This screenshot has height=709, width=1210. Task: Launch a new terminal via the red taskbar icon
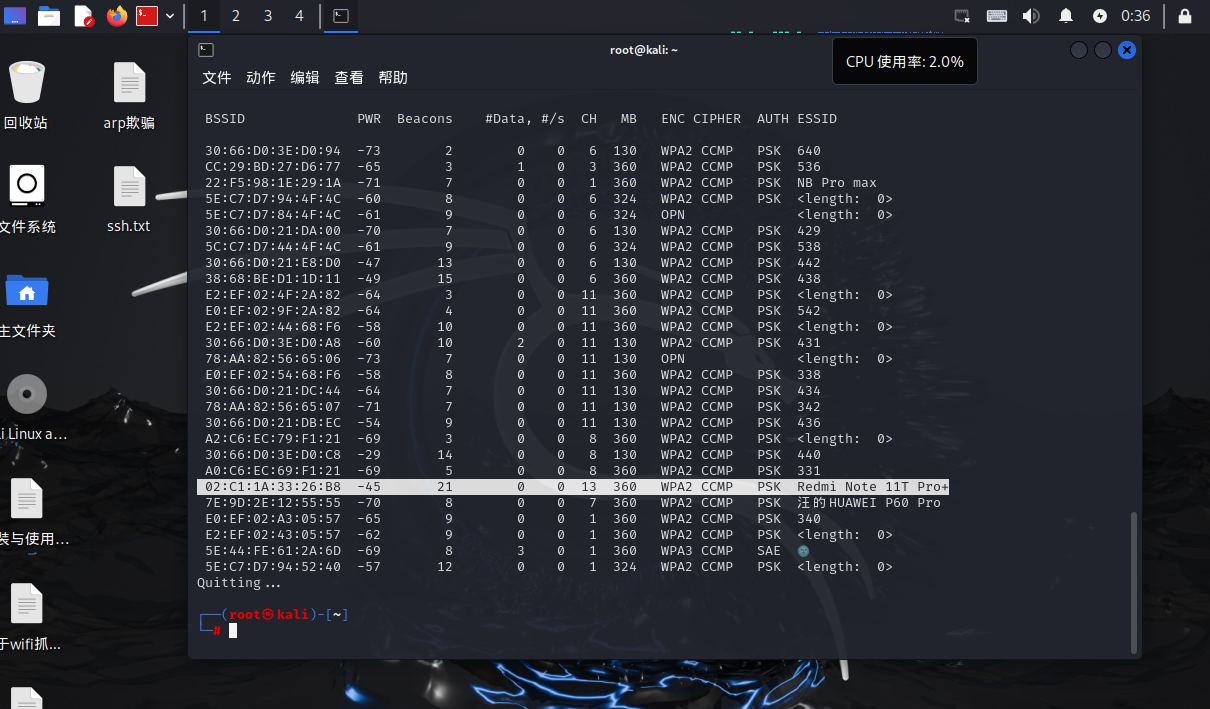point(145,16)
